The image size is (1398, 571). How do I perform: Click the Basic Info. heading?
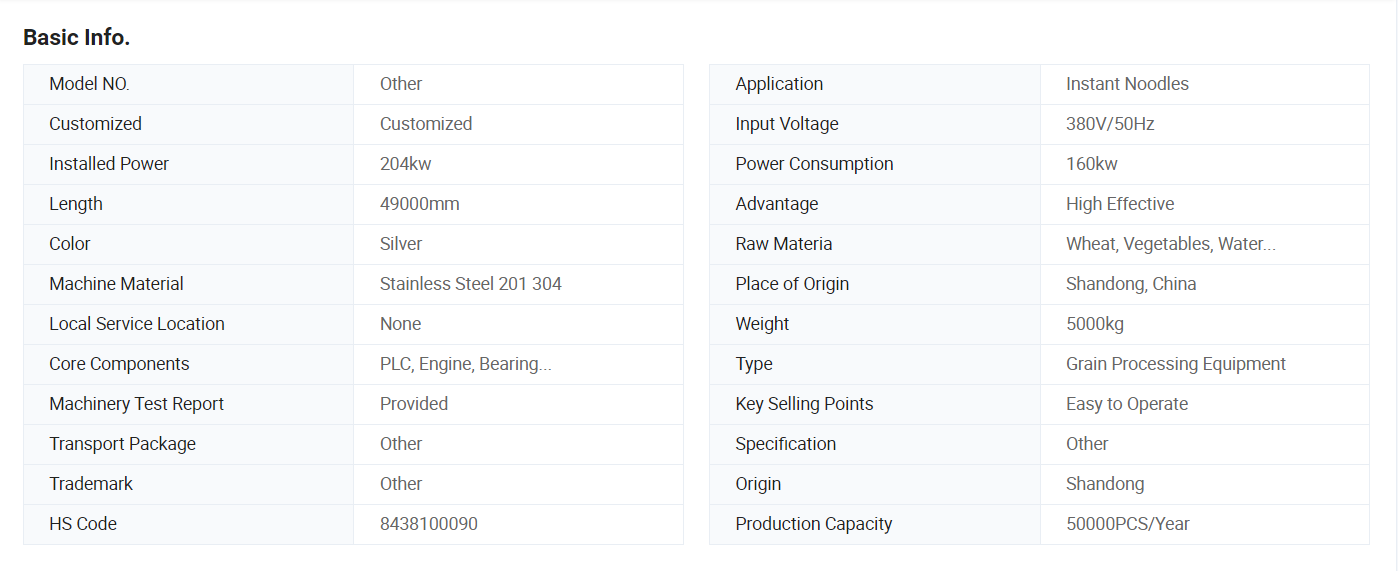(77, 38)
